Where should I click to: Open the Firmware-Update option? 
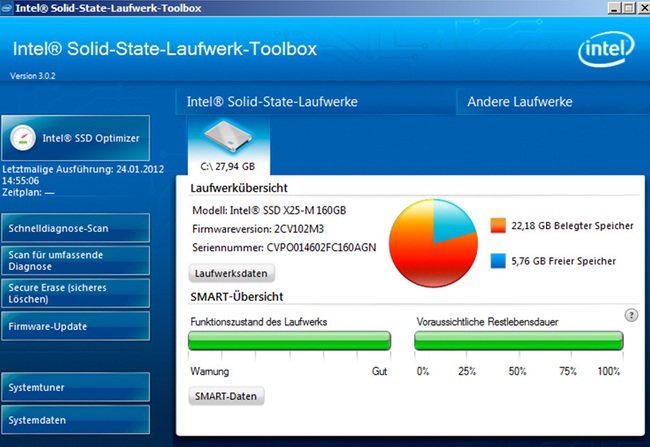(x=75, y=326)
